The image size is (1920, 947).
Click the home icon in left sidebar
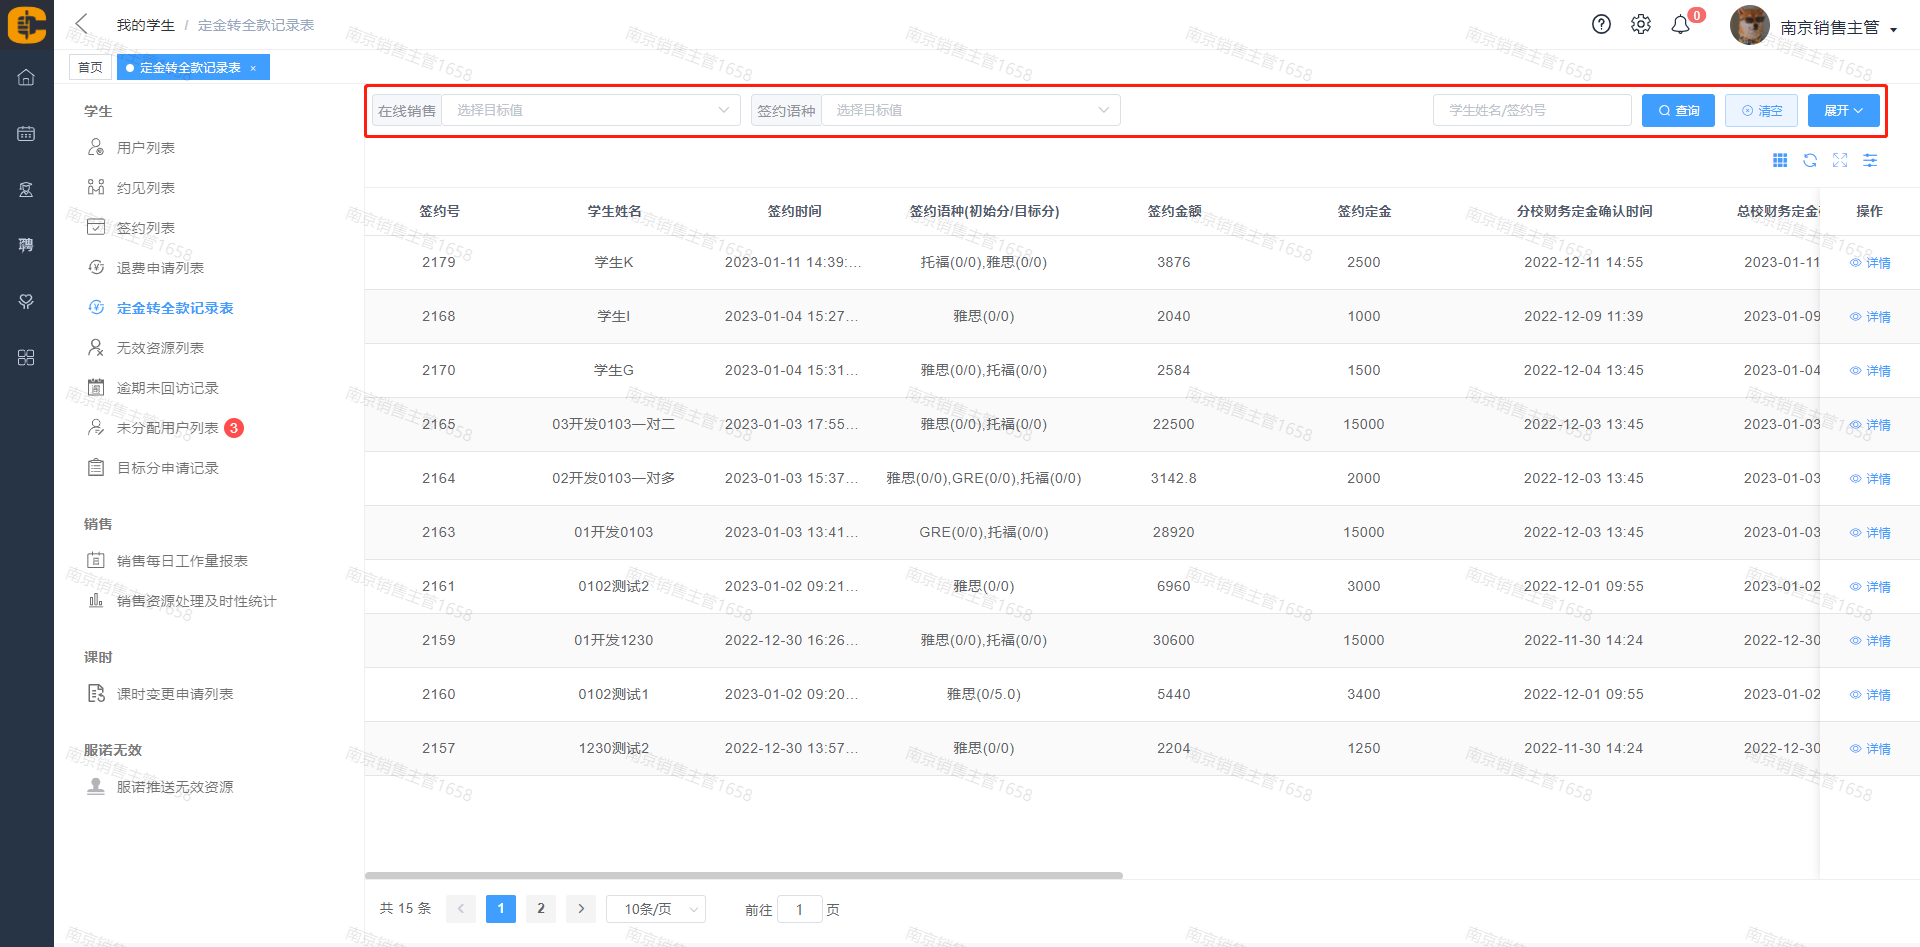pyautogui.click(x=26, y=77)
